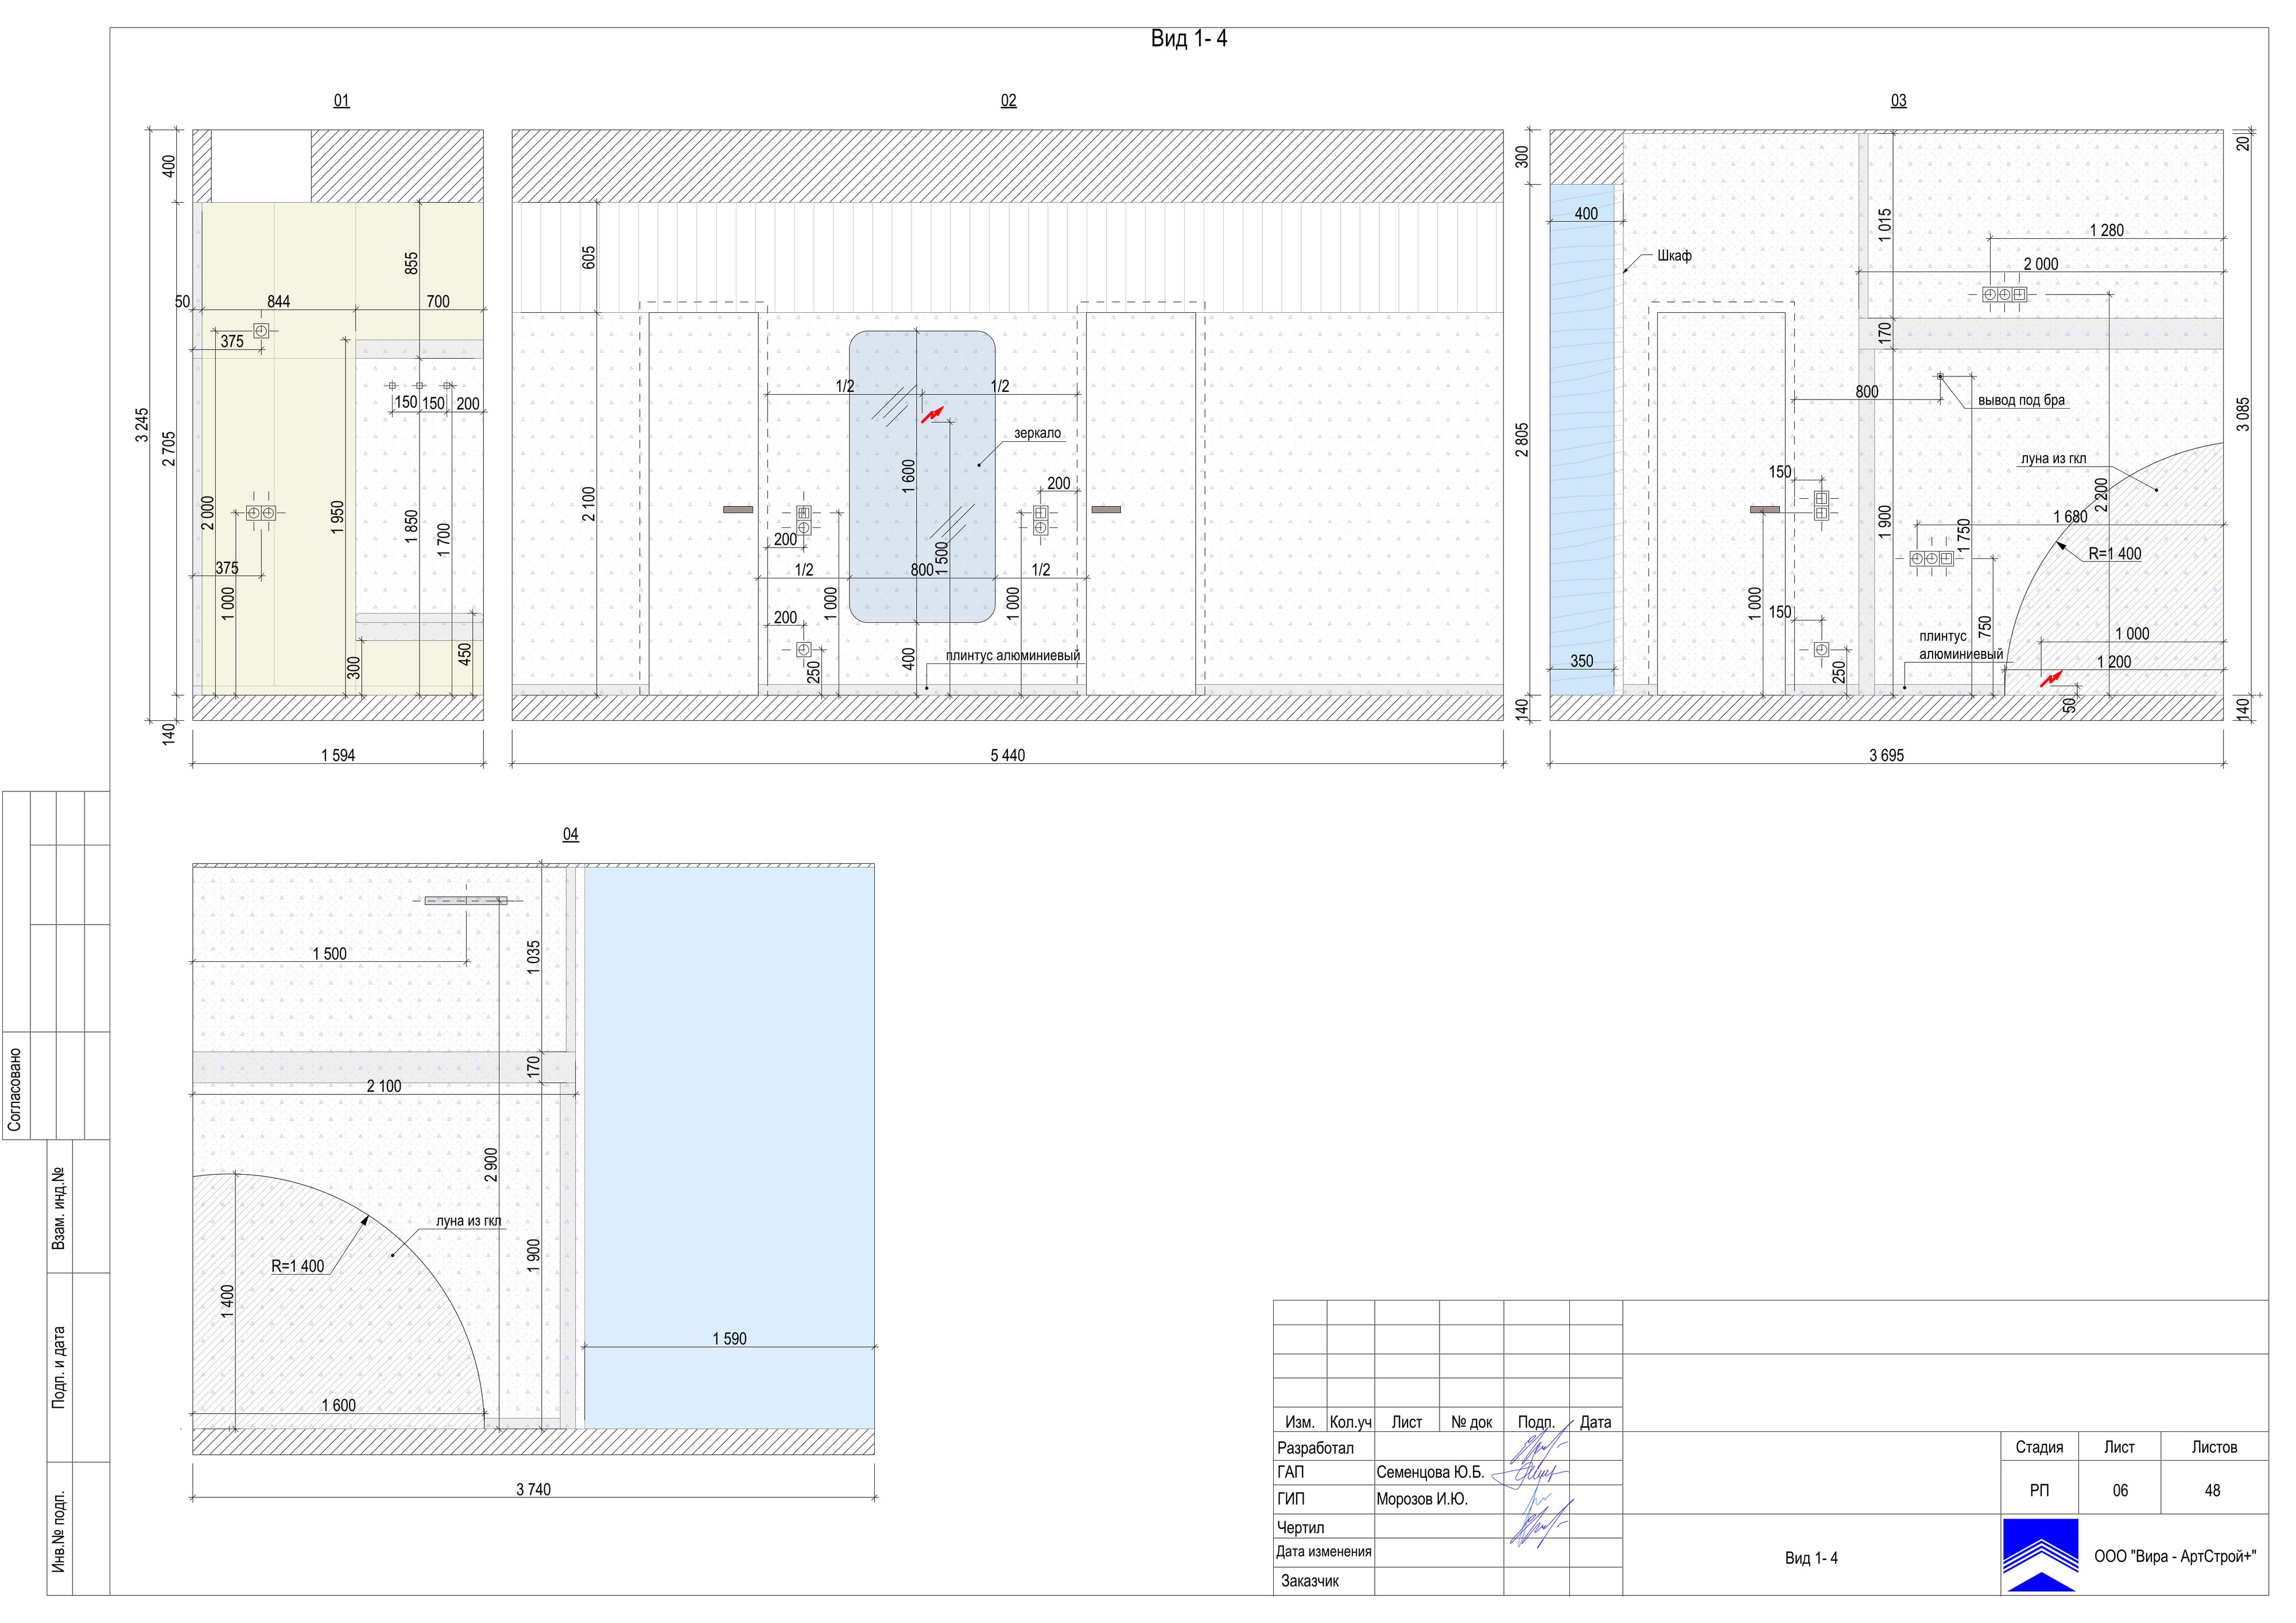Click the sconce outlet point in view 03
This screenshot has height=1623, width=2296.
[x=1940, y=376]
